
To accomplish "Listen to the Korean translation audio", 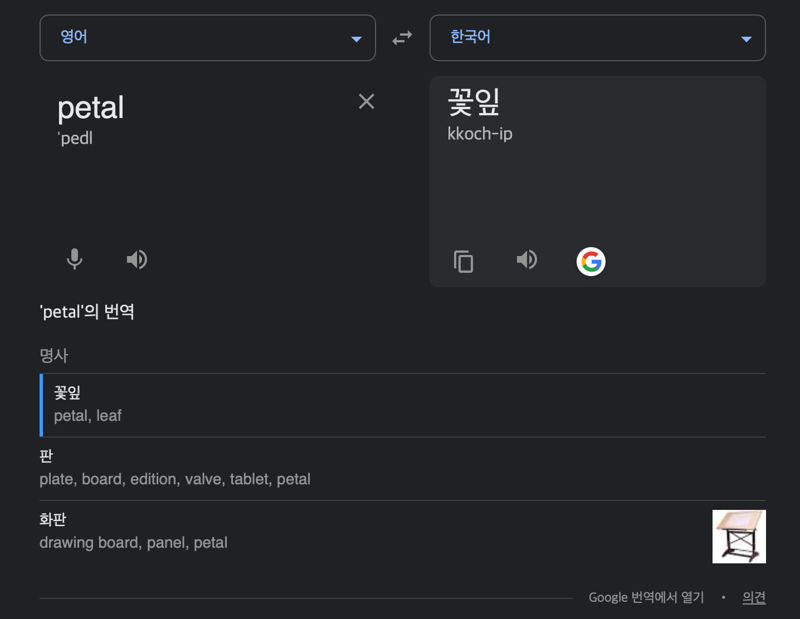I will click(527, 260).
